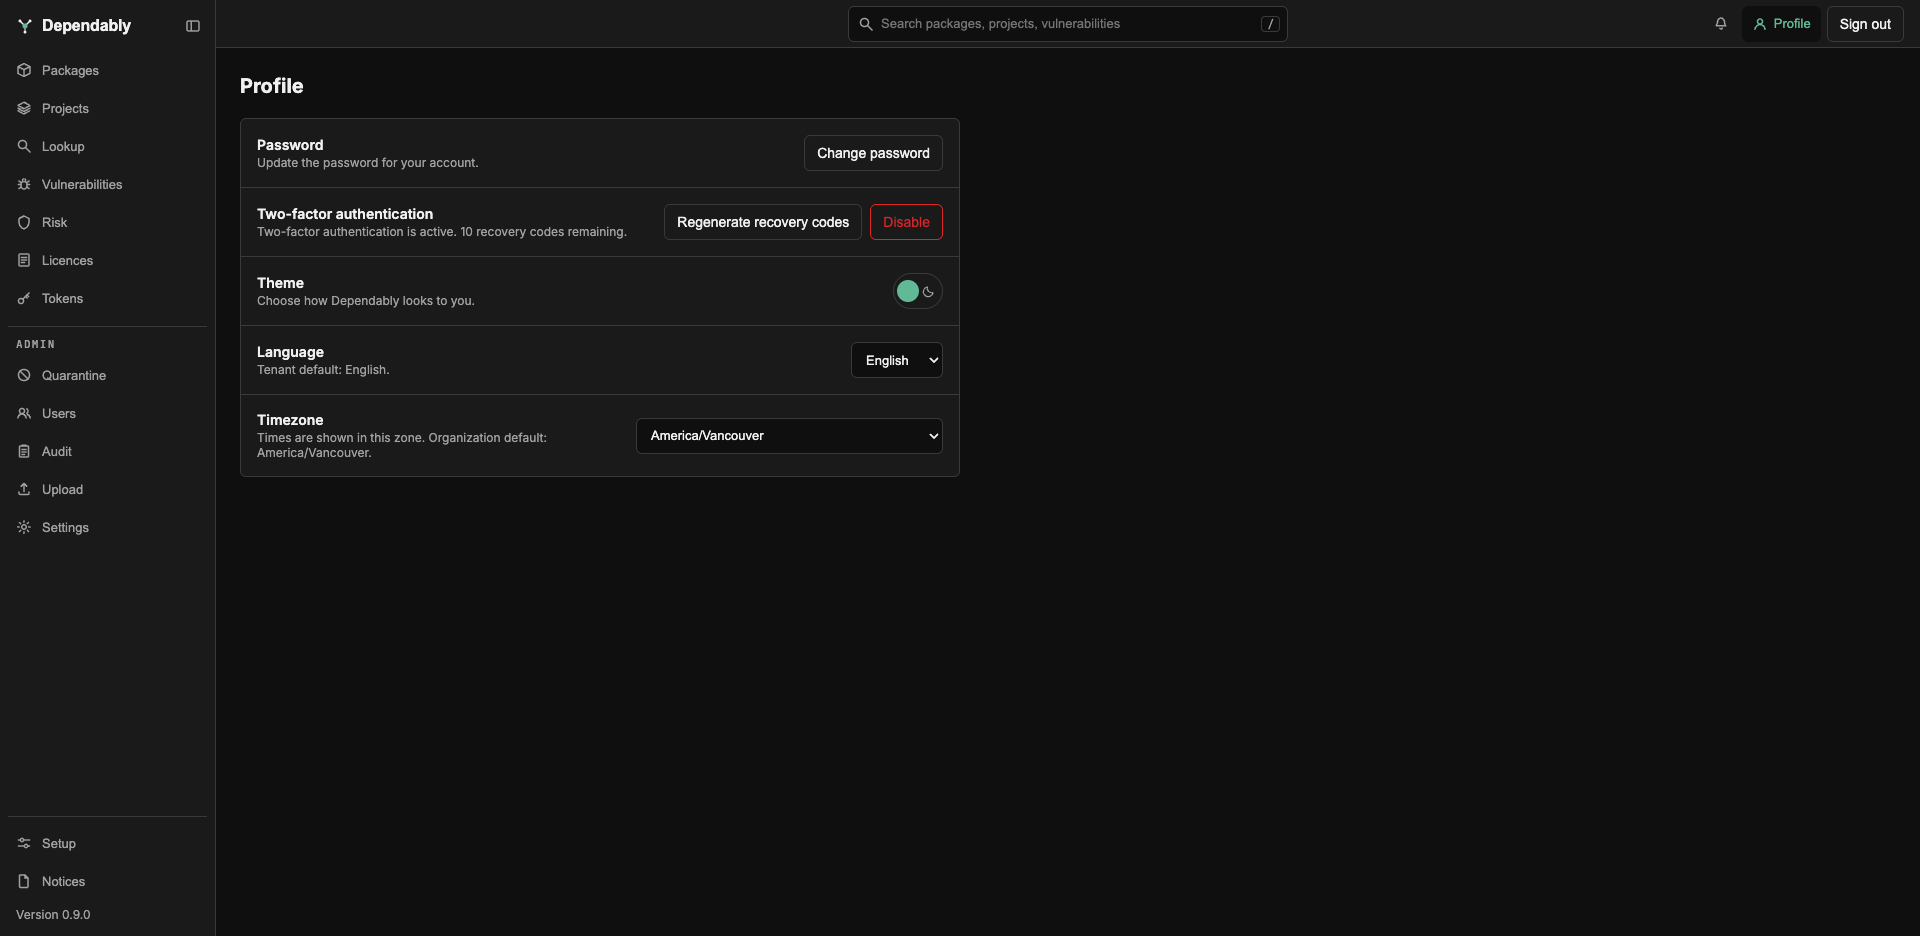Click the Lookup magnifier icon in sidebar
The image size is (1920, 936).
click(x=24, y=146)
